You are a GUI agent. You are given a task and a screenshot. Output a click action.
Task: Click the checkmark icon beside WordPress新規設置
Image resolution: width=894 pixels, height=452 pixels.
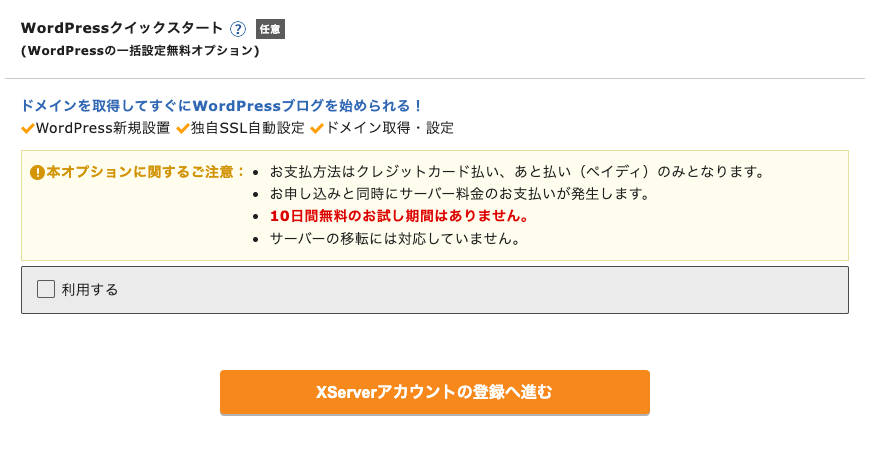pyautogui.click(x=28, y=128)
